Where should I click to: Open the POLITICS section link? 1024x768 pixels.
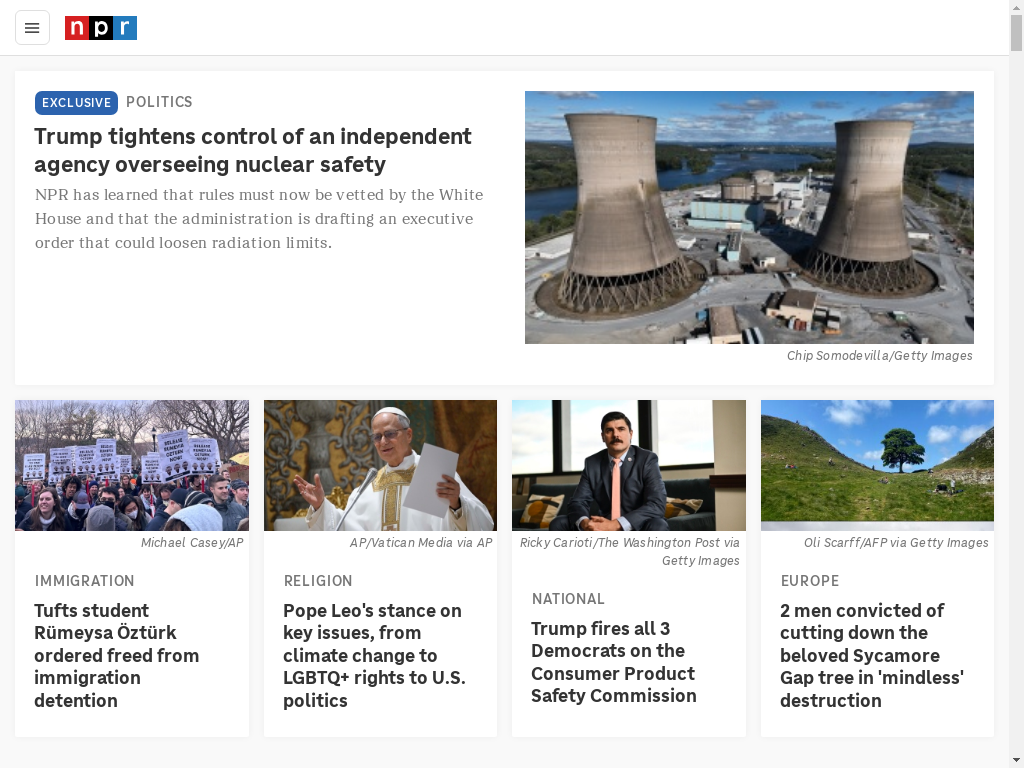pos(159,102)
